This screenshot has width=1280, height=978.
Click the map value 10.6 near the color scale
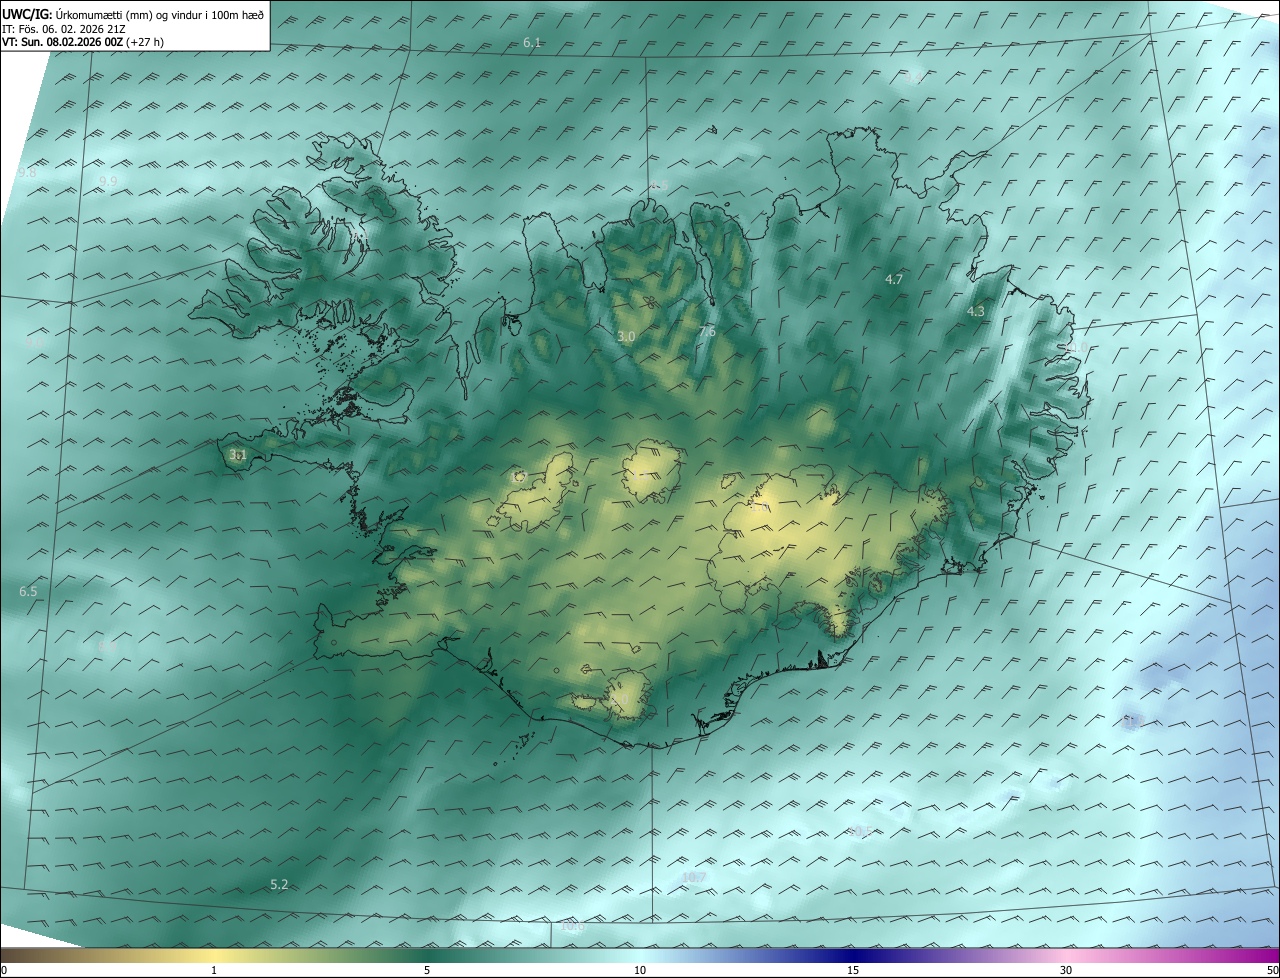pyautogui.click(x=572, y=927)
